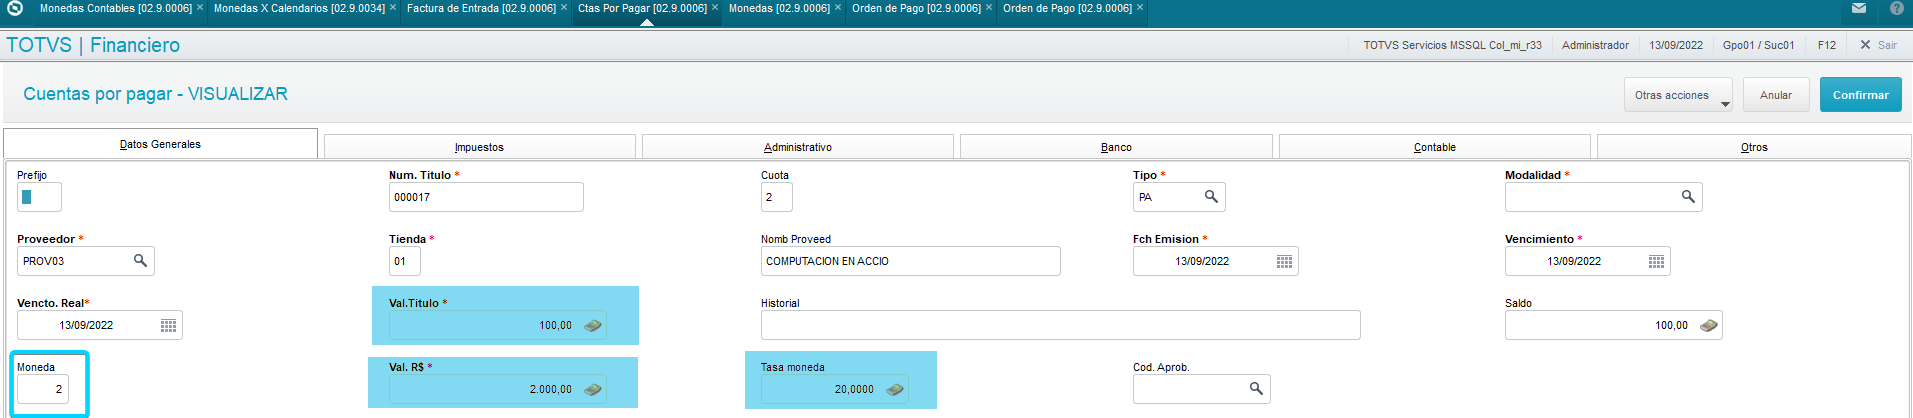
Task: Open Tasa moneda calculator money icon
Action: 895,389
